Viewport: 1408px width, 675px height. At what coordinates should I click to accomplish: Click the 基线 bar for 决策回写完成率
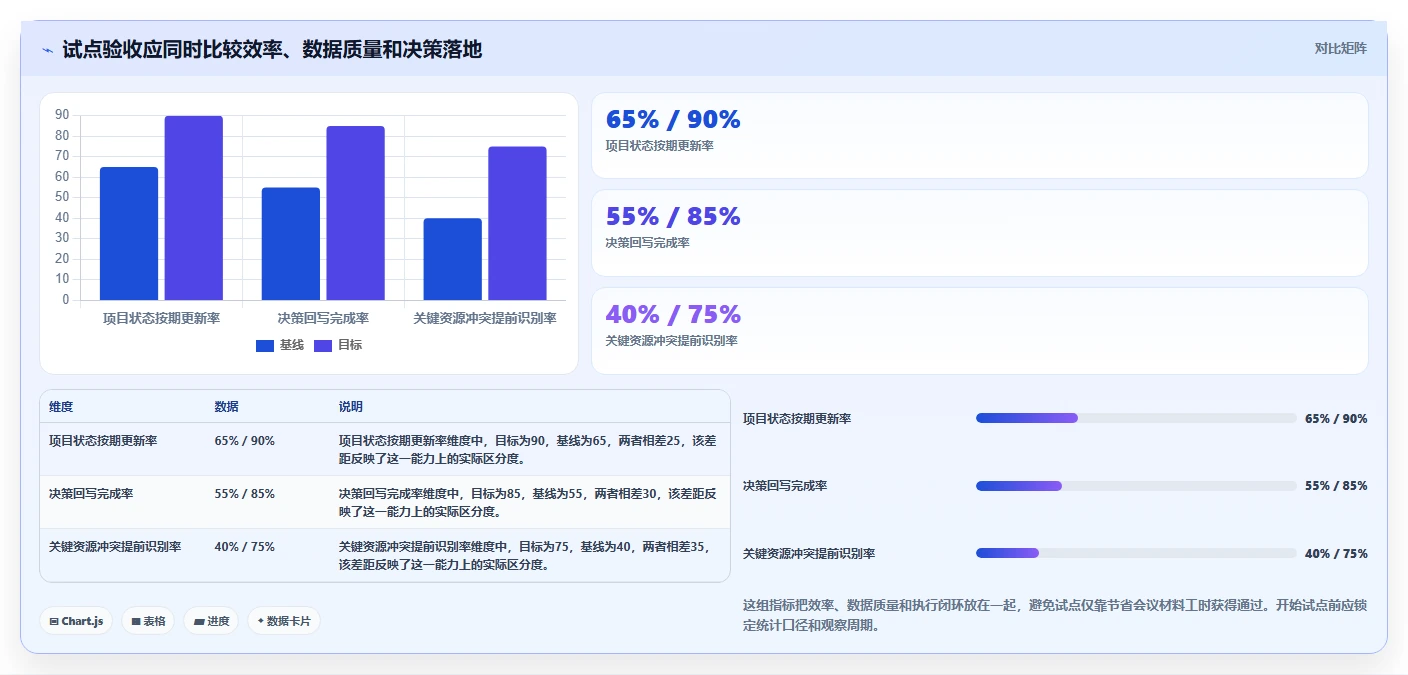click(291, 244)
